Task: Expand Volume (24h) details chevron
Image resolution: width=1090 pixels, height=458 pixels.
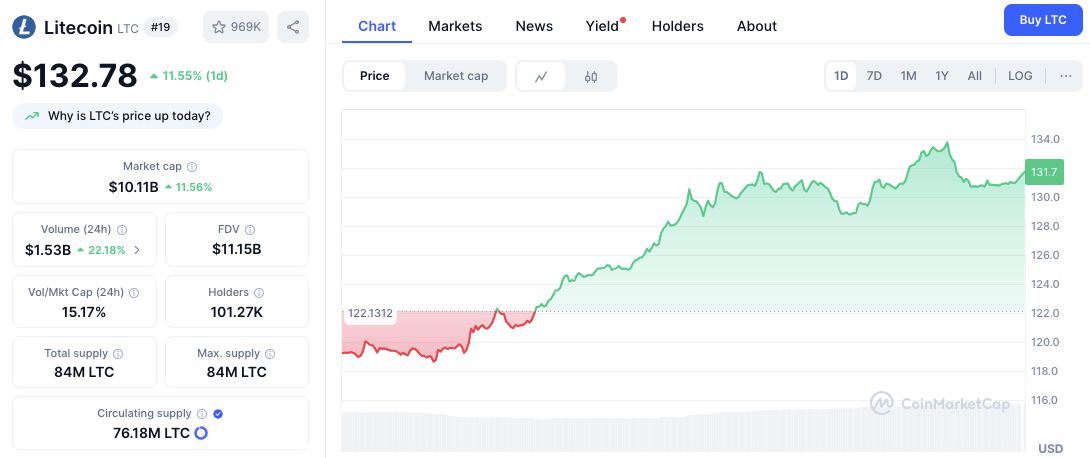Action: [137, 250]
